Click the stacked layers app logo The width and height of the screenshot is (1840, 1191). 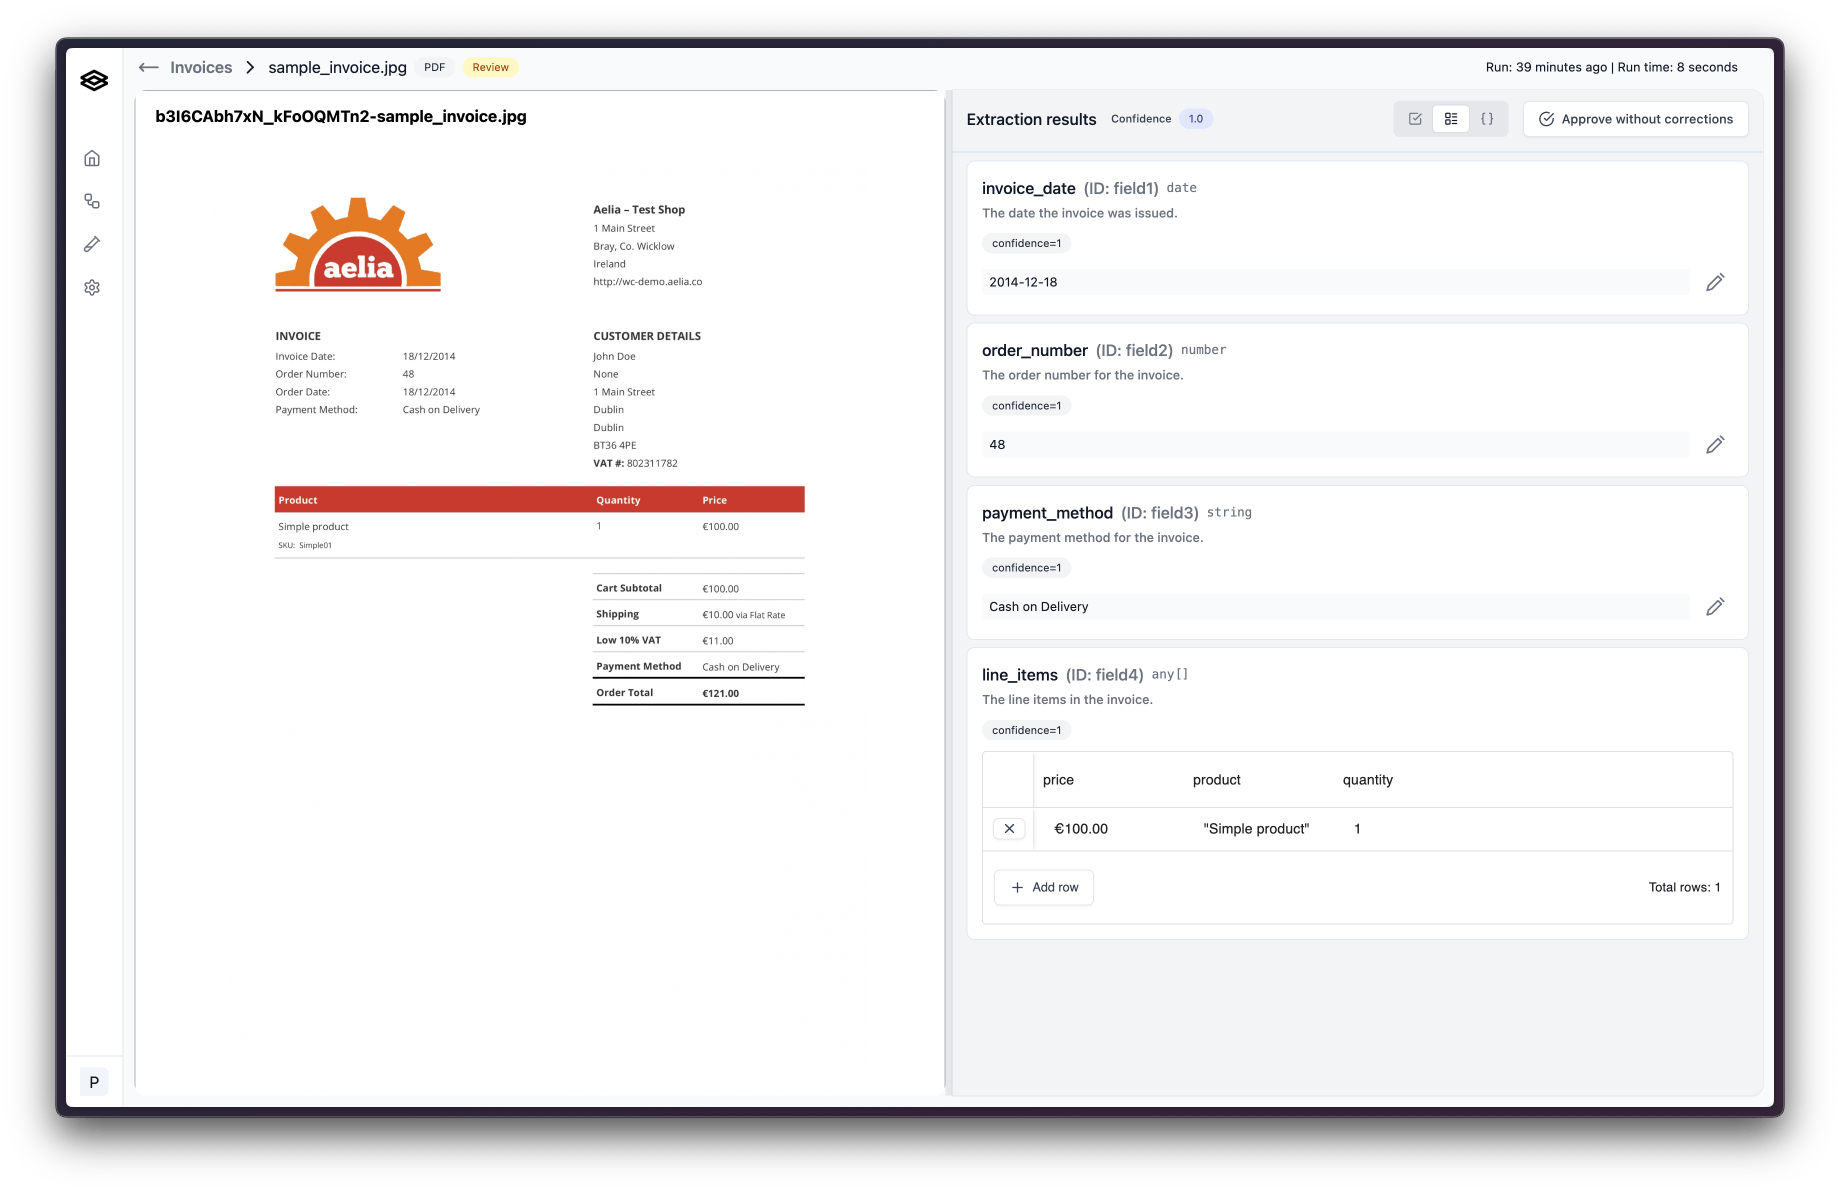click(94, 81)
